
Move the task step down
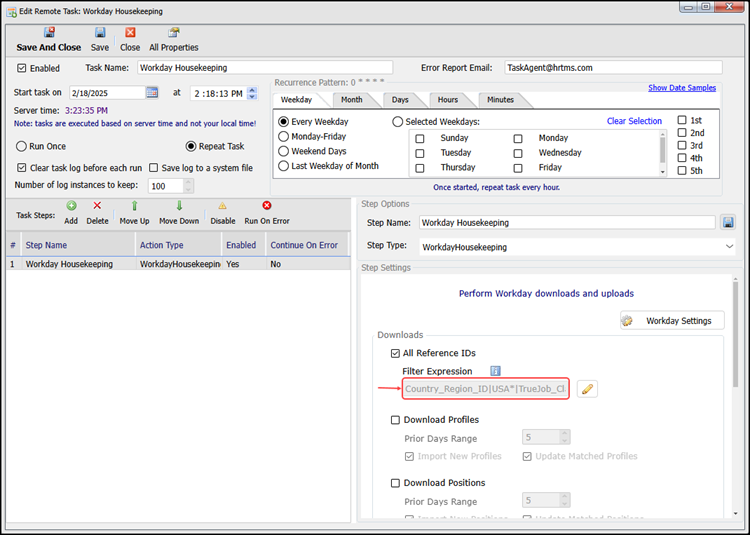(x=179, y=206)
